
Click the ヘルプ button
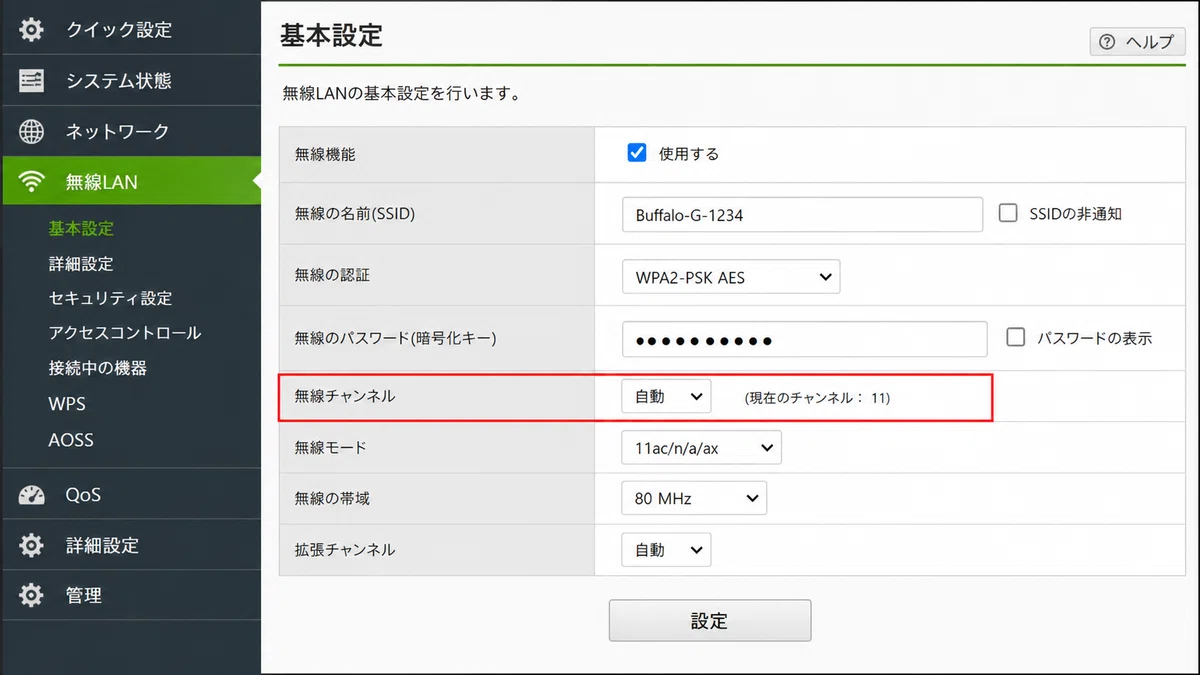pos(1137,42)
